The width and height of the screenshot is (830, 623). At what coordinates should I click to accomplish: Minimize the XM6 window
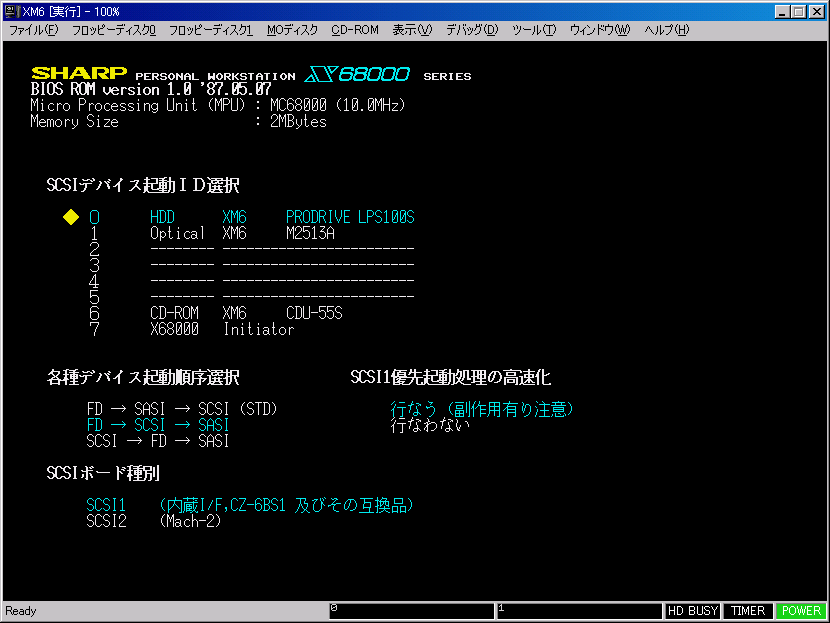[782, 12]
